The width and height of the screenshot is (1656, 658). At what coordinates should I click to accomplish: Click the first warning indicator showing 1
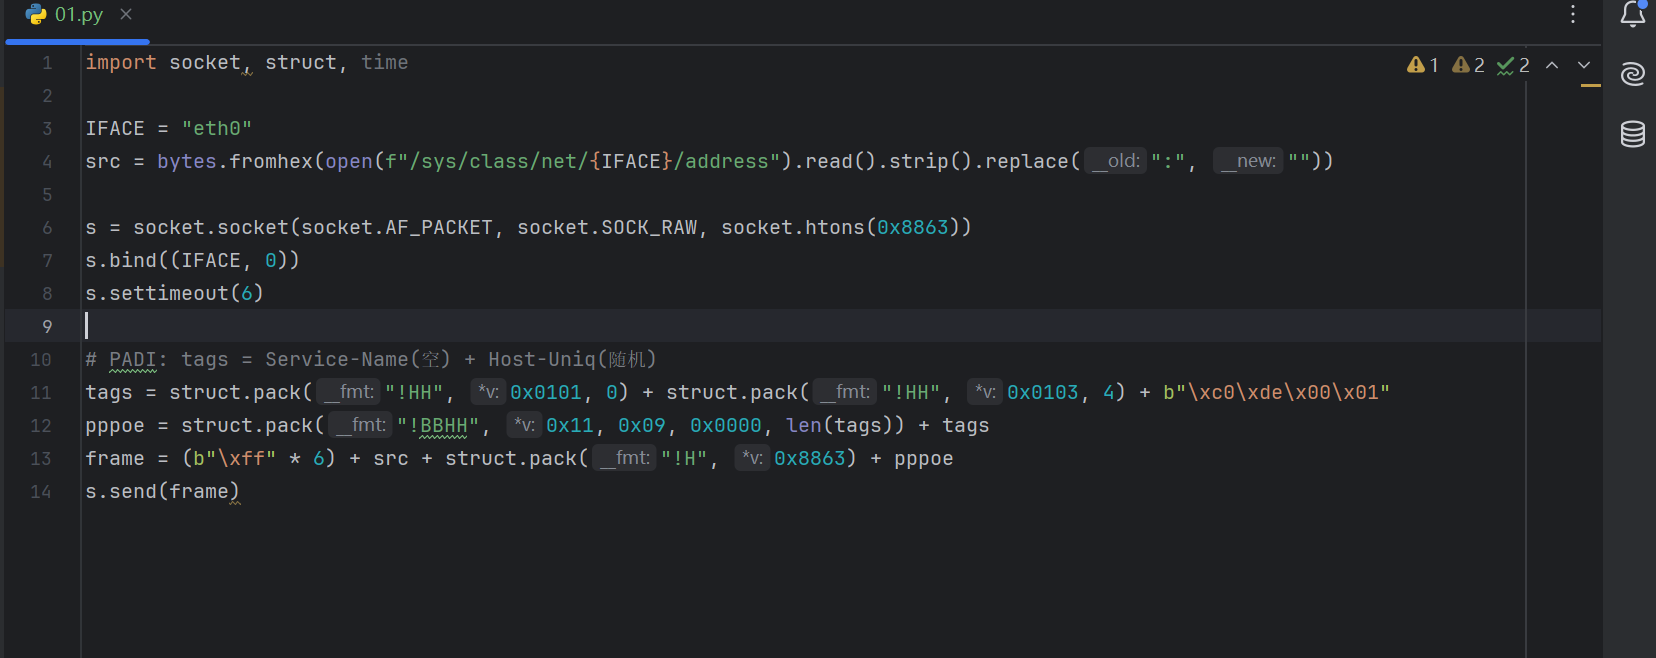pyautogui.click(x=1422, y=65)
